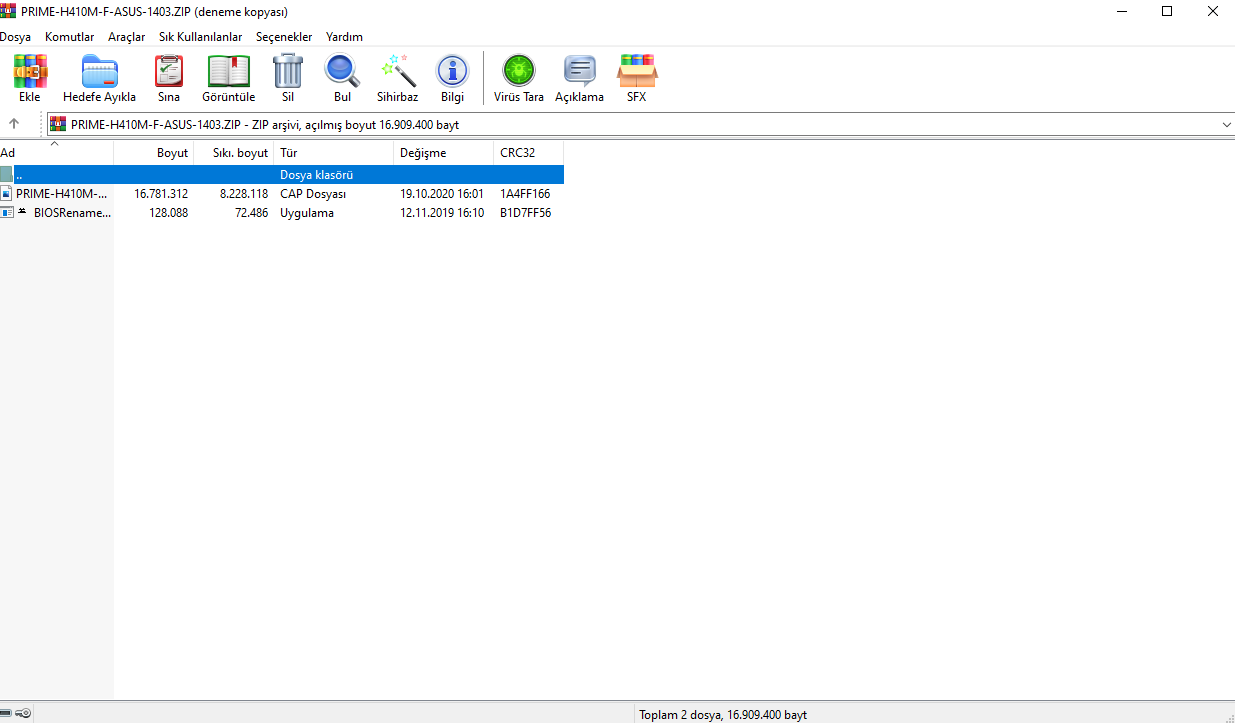
Task: Click the key icon in status bar
Action: (x=23, y=714)
